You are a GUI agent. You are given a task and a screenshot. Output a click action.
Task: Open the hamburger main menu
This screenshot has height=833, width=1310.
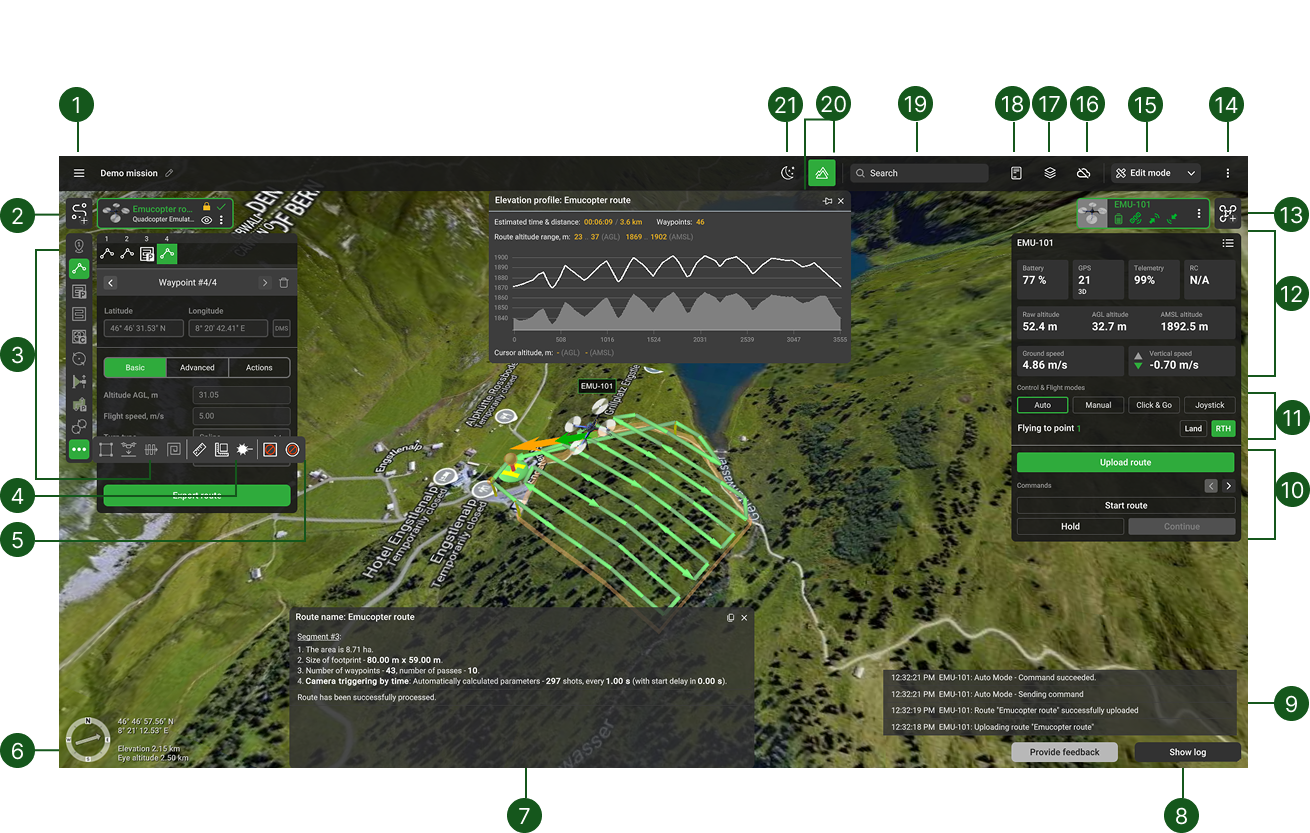[x=79, y=173]
